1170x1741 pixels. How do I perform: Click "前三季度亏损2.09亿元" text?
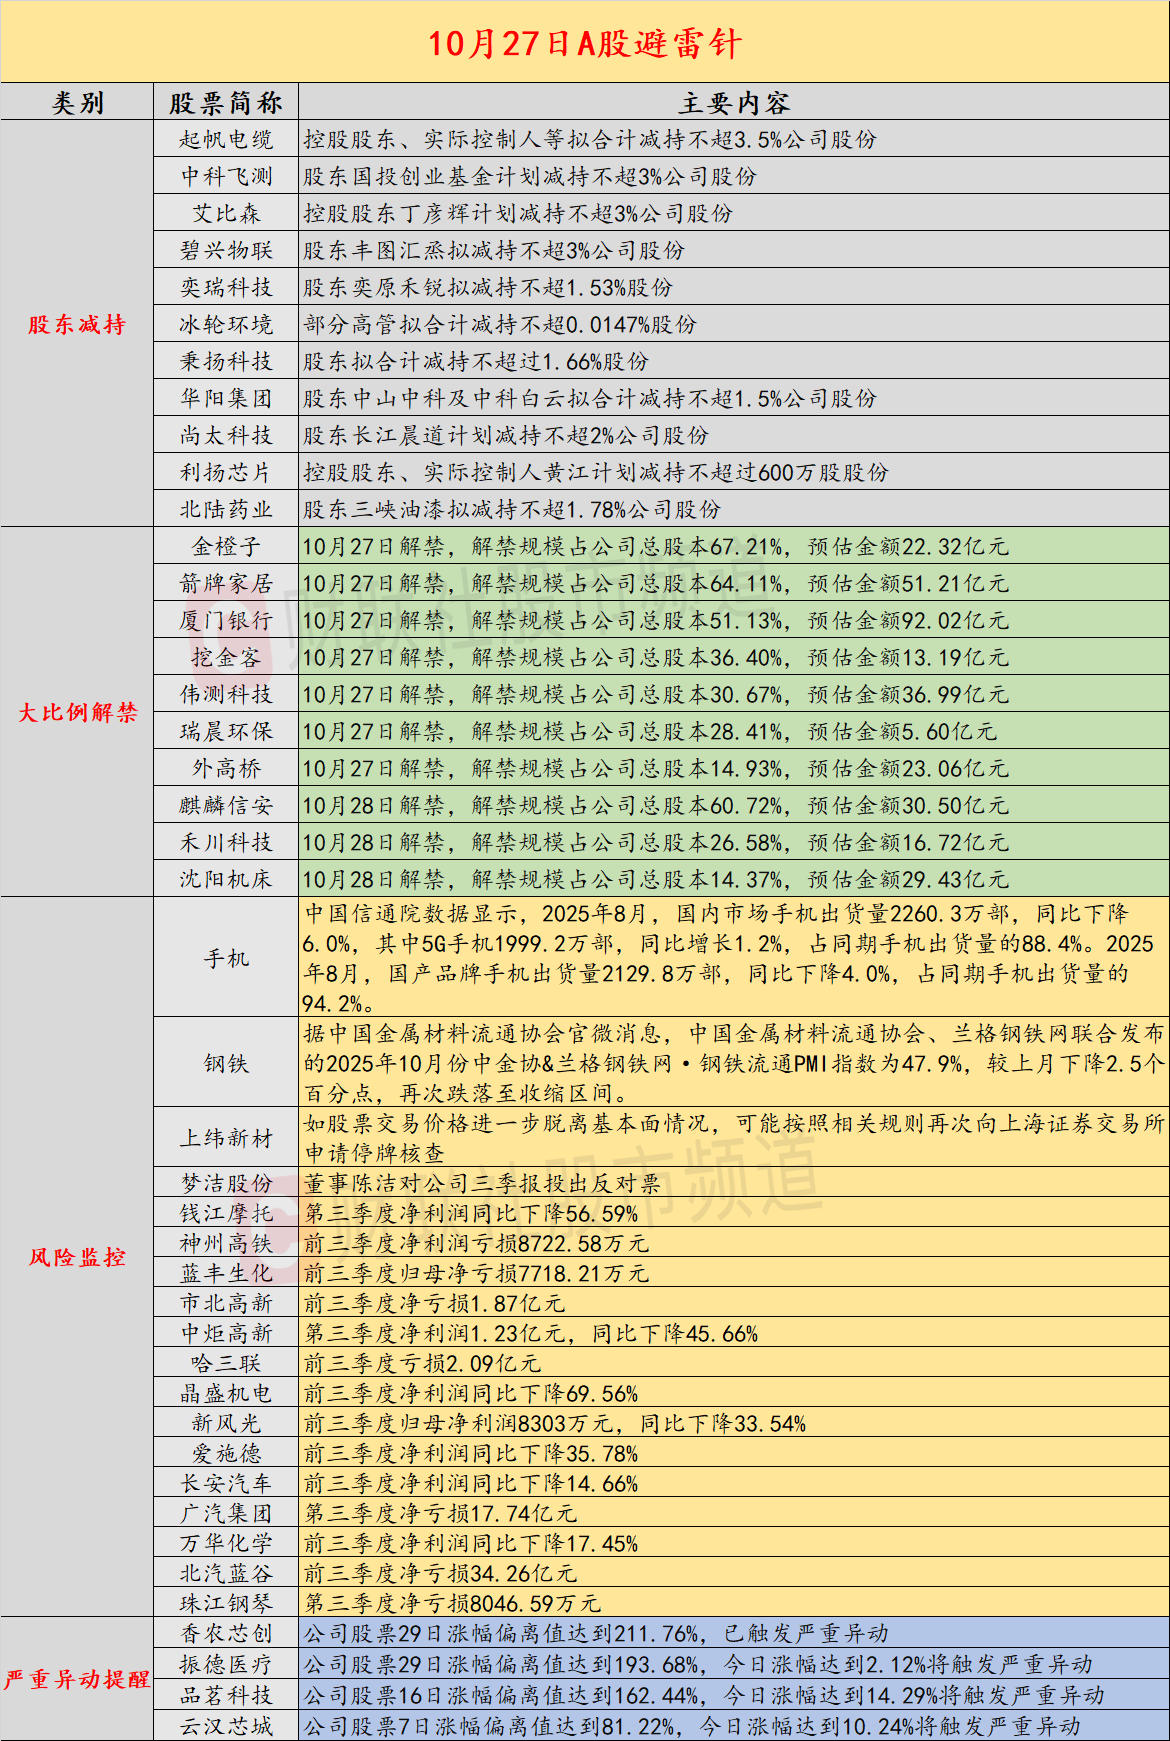point(422,1364)
